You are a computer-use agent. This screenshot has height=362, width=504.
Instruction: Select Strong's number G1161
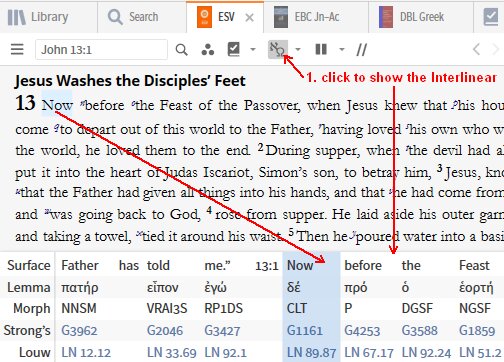(x=305, y=331)
